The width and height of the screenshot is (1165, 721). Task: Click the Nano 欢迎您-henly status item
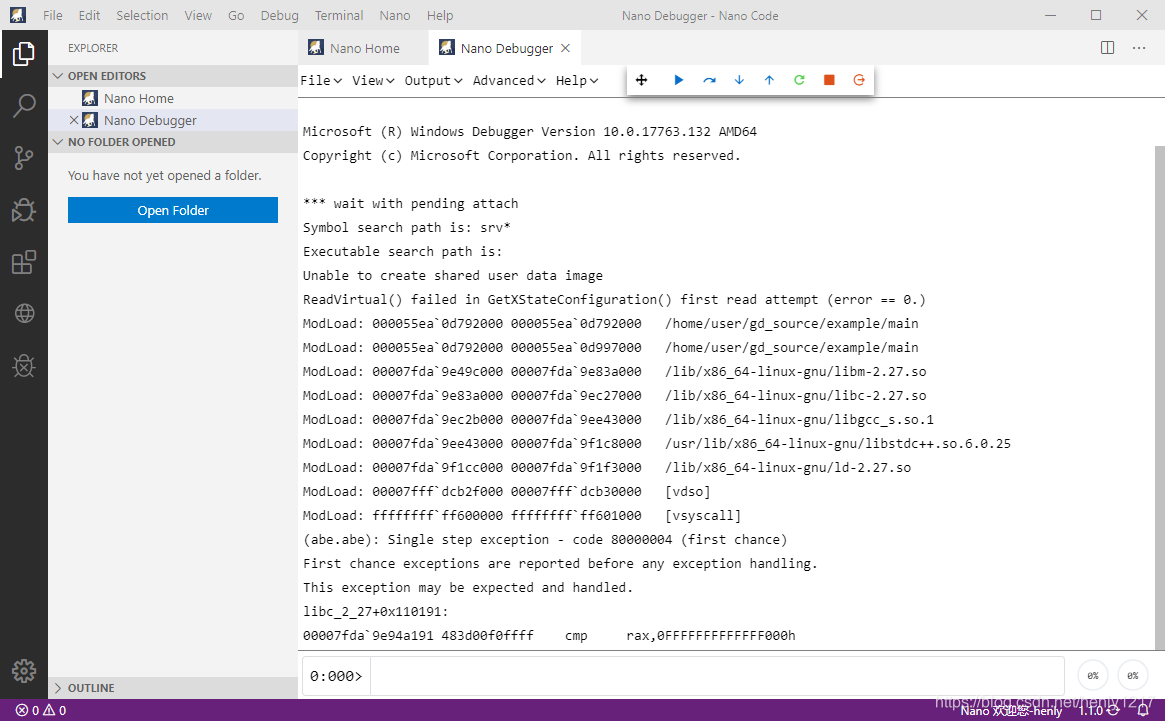tap(1011, 711)
